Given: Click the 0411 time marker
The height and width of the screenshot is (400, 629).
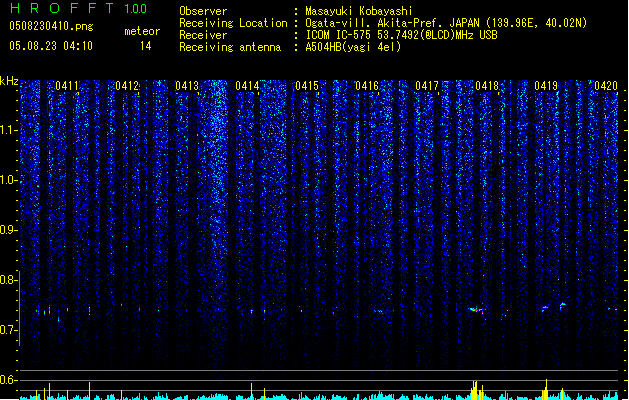Looking at the screenshot, I should [67, 86].
